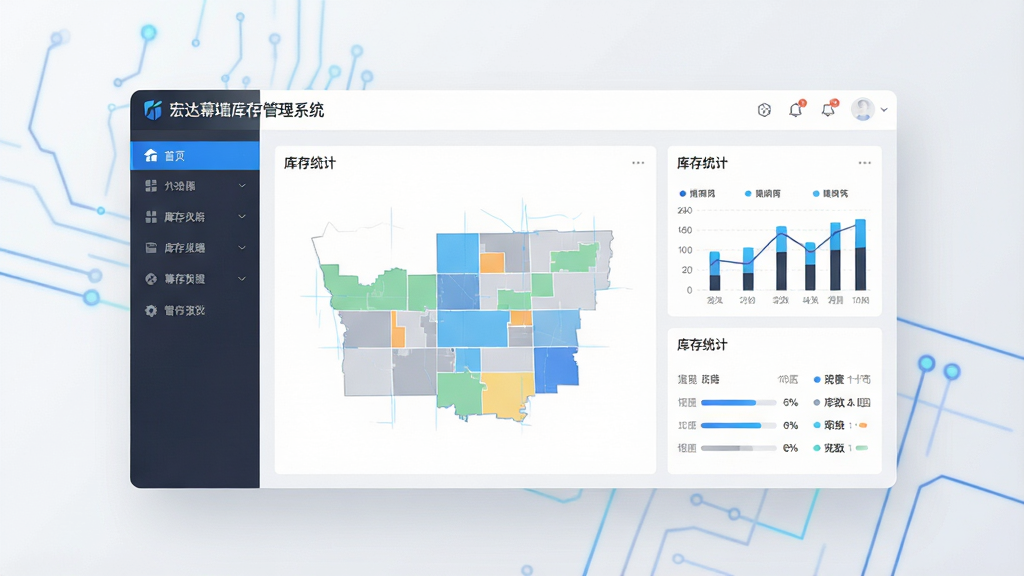Open the three-dot menu on the map card
The height and width of the screenshot is (576, 1024).
(638, 163)
